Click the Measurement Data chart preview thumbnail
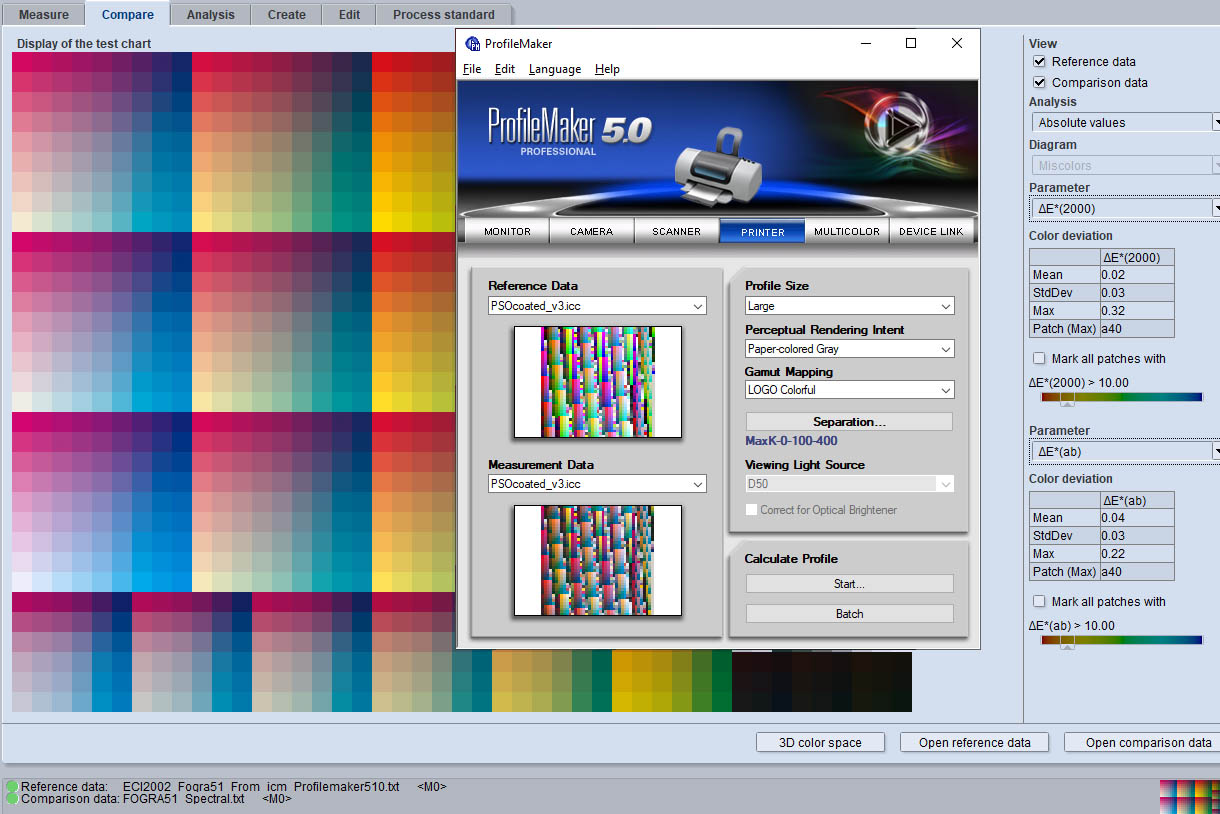This screenshot has height=814, width=1220. click(x=597, y=560)
